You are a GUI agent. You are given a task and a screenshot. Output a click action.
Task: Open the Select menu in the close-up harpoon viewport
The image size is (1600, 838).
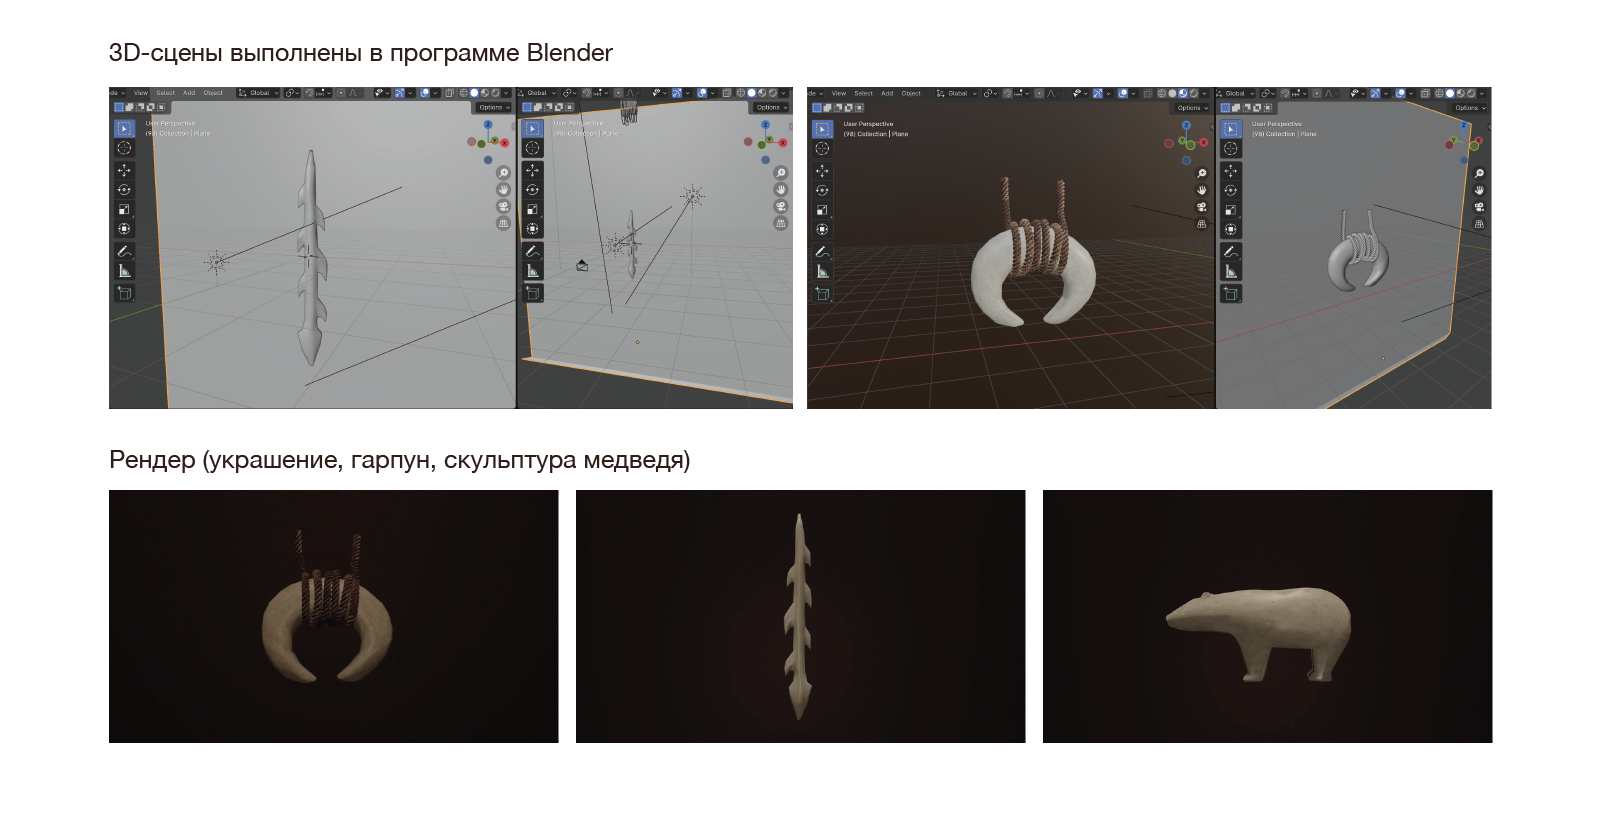[165, 93]
